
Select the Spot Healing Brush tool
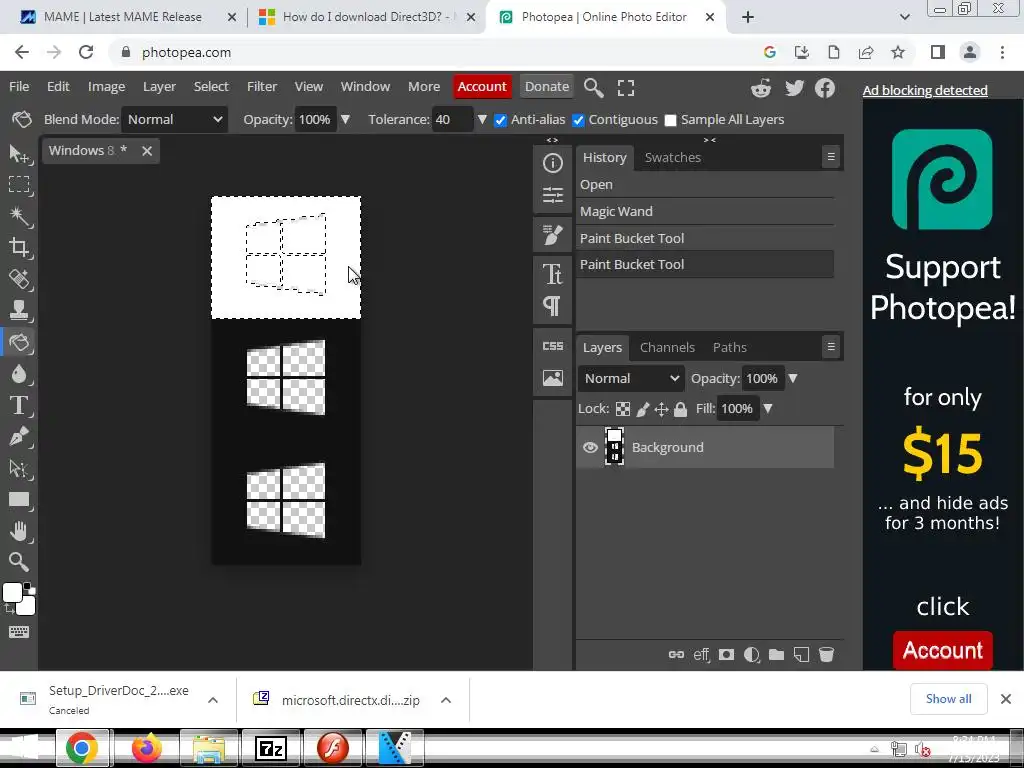pyautogui.click(x=19, y=279)
